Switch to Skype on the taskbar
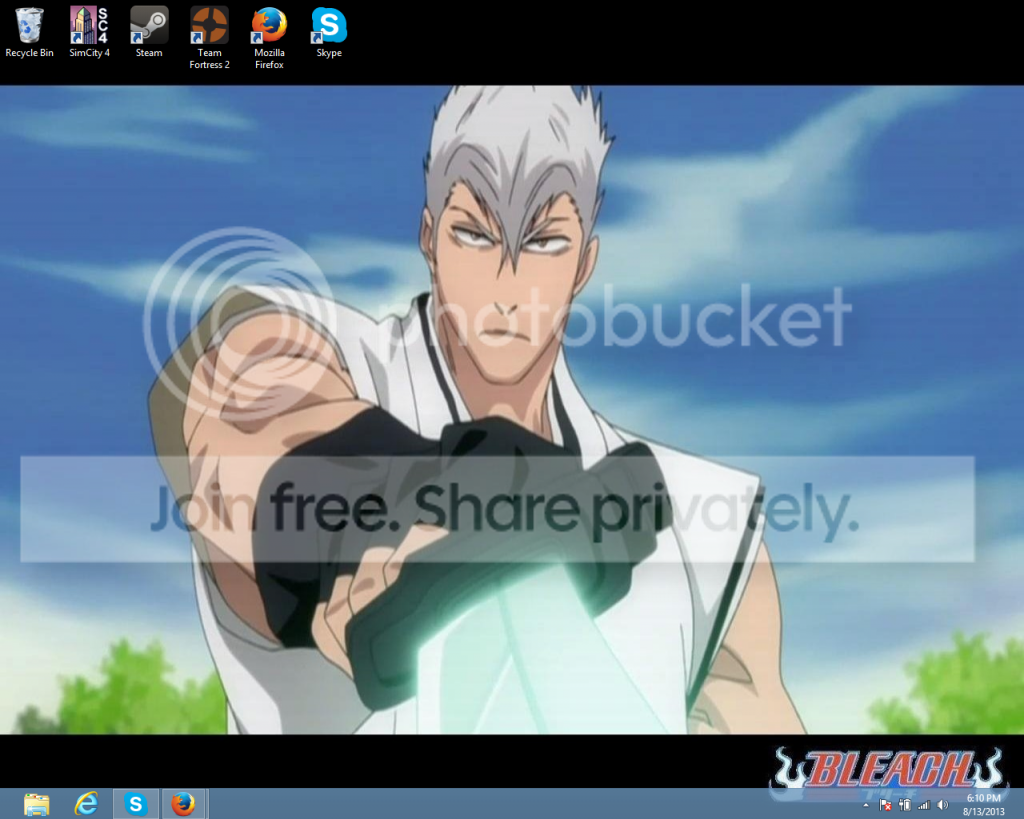 [136, 804]
